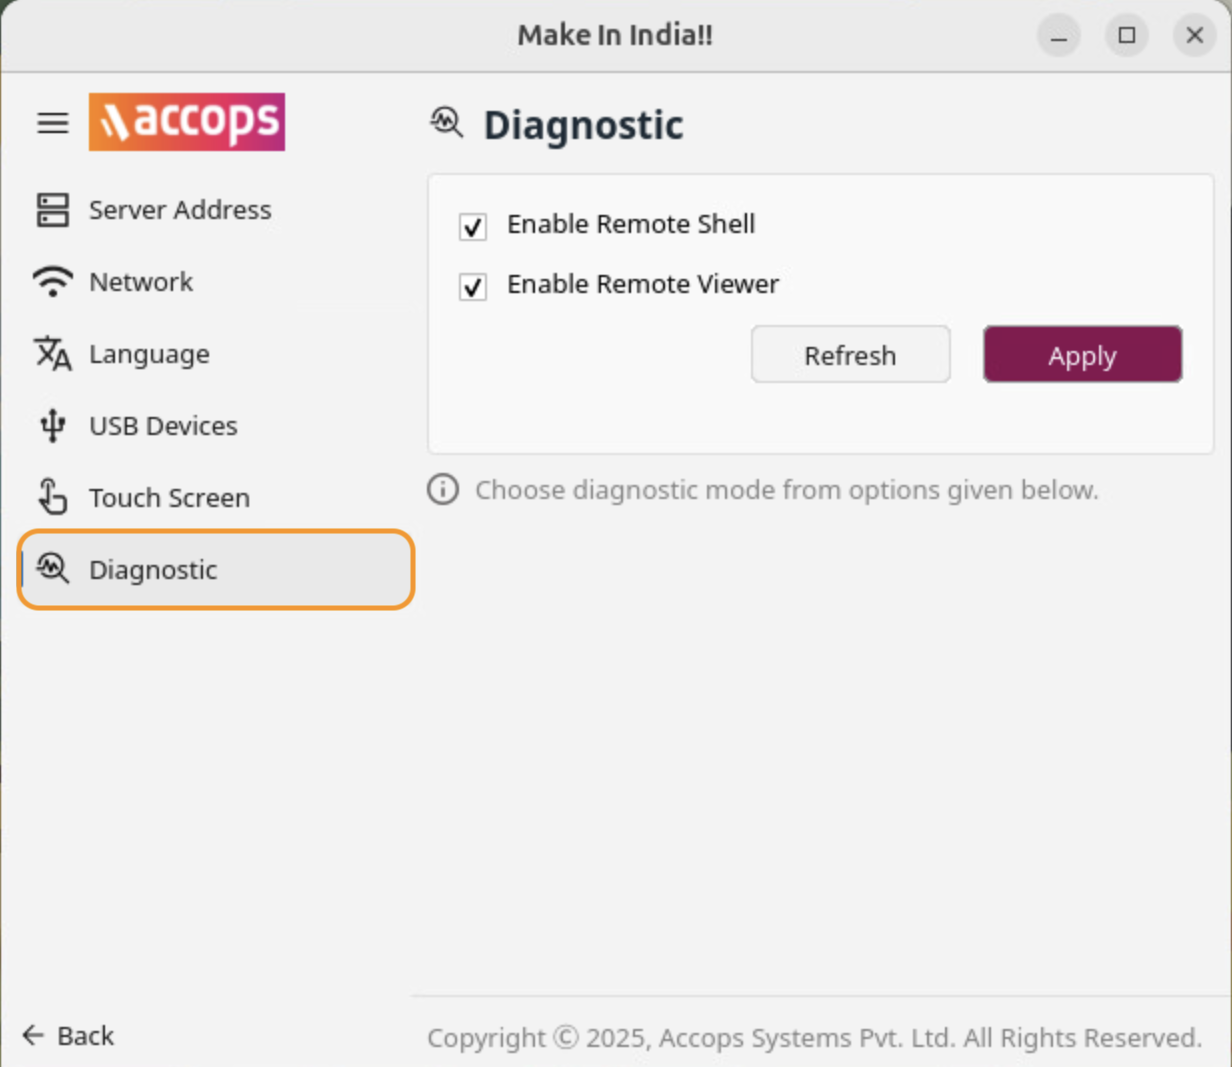
Task: Select Language in the sidebar
Action: coord(149,354)
